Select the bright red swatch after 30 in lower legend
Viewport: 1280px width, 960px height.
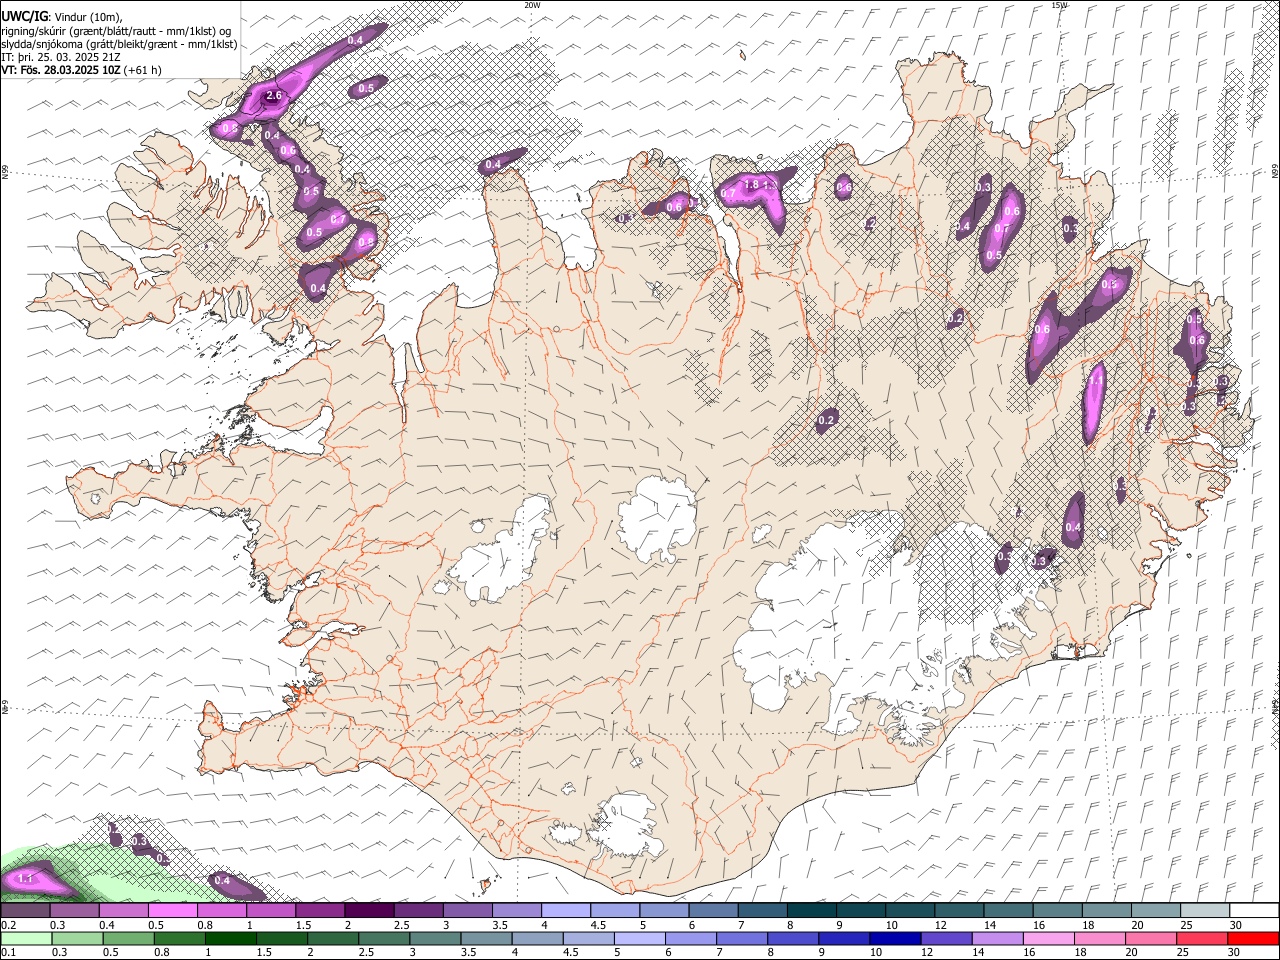tap(1253, 938)
